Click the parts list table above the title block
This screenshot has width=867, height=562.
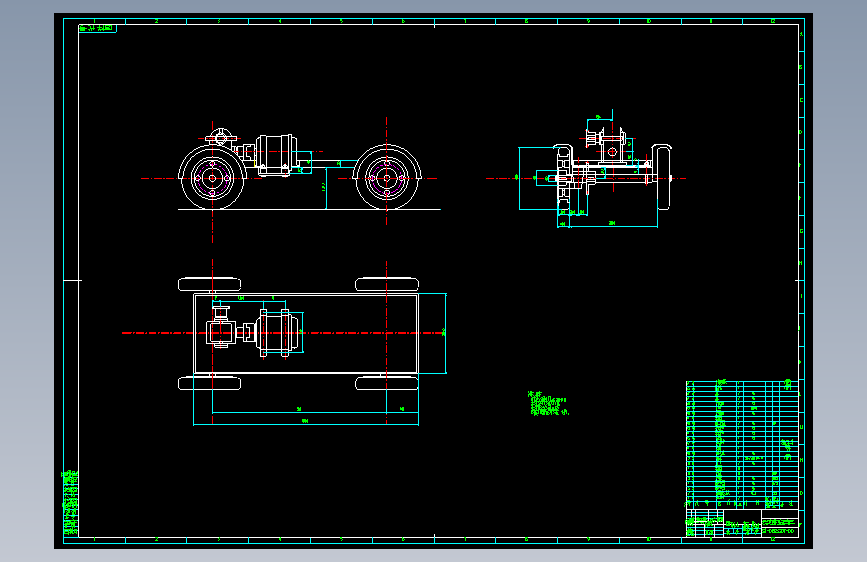coord(742,444)
